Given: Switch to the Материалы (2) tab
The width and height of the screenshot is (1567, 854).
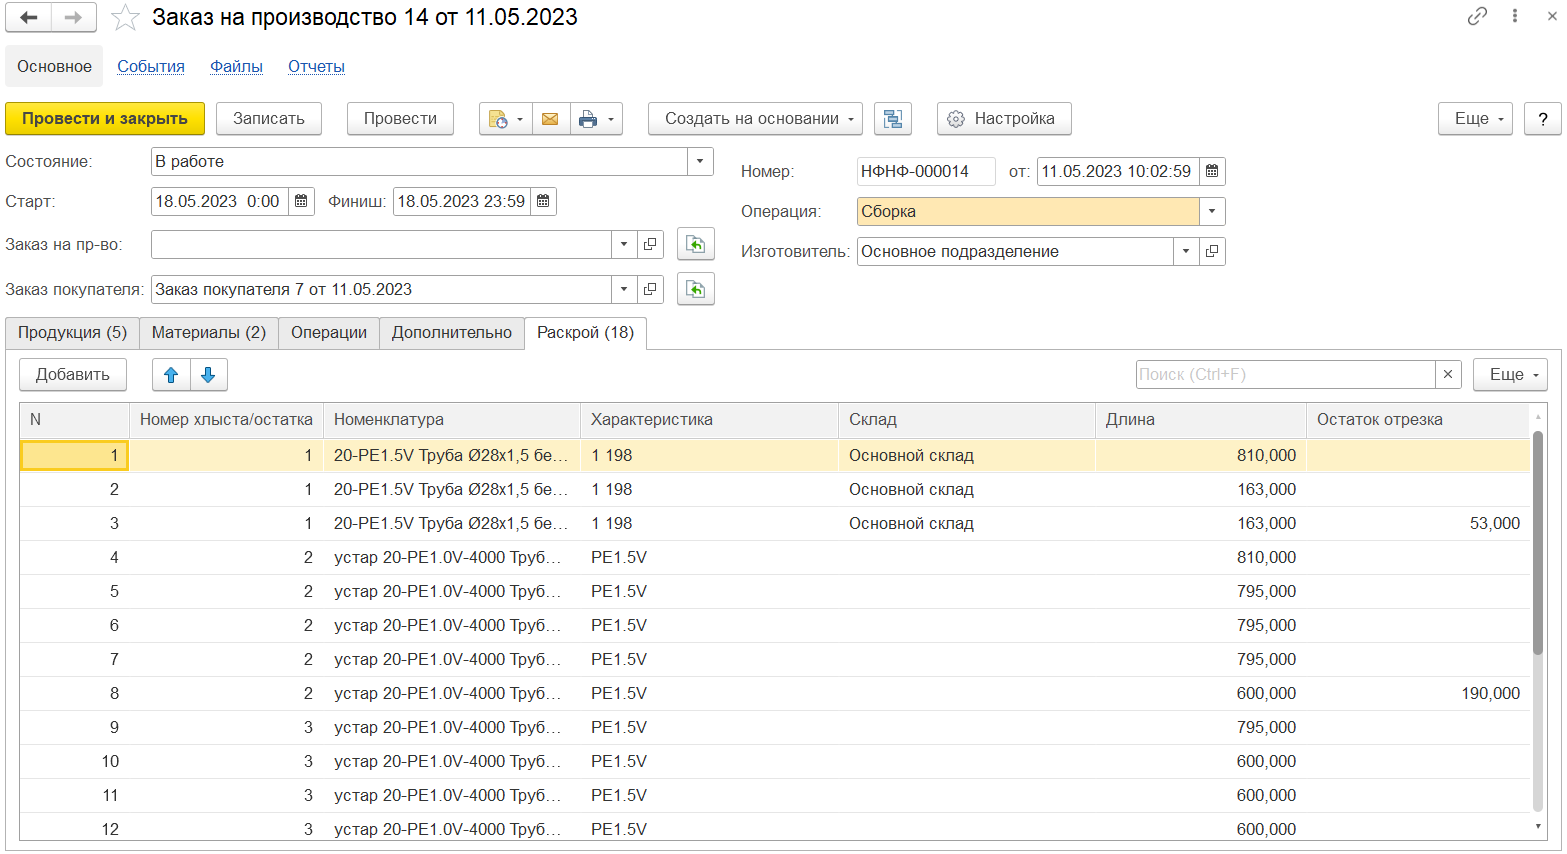Looking at the screenshot, I should tap(208, 333).
